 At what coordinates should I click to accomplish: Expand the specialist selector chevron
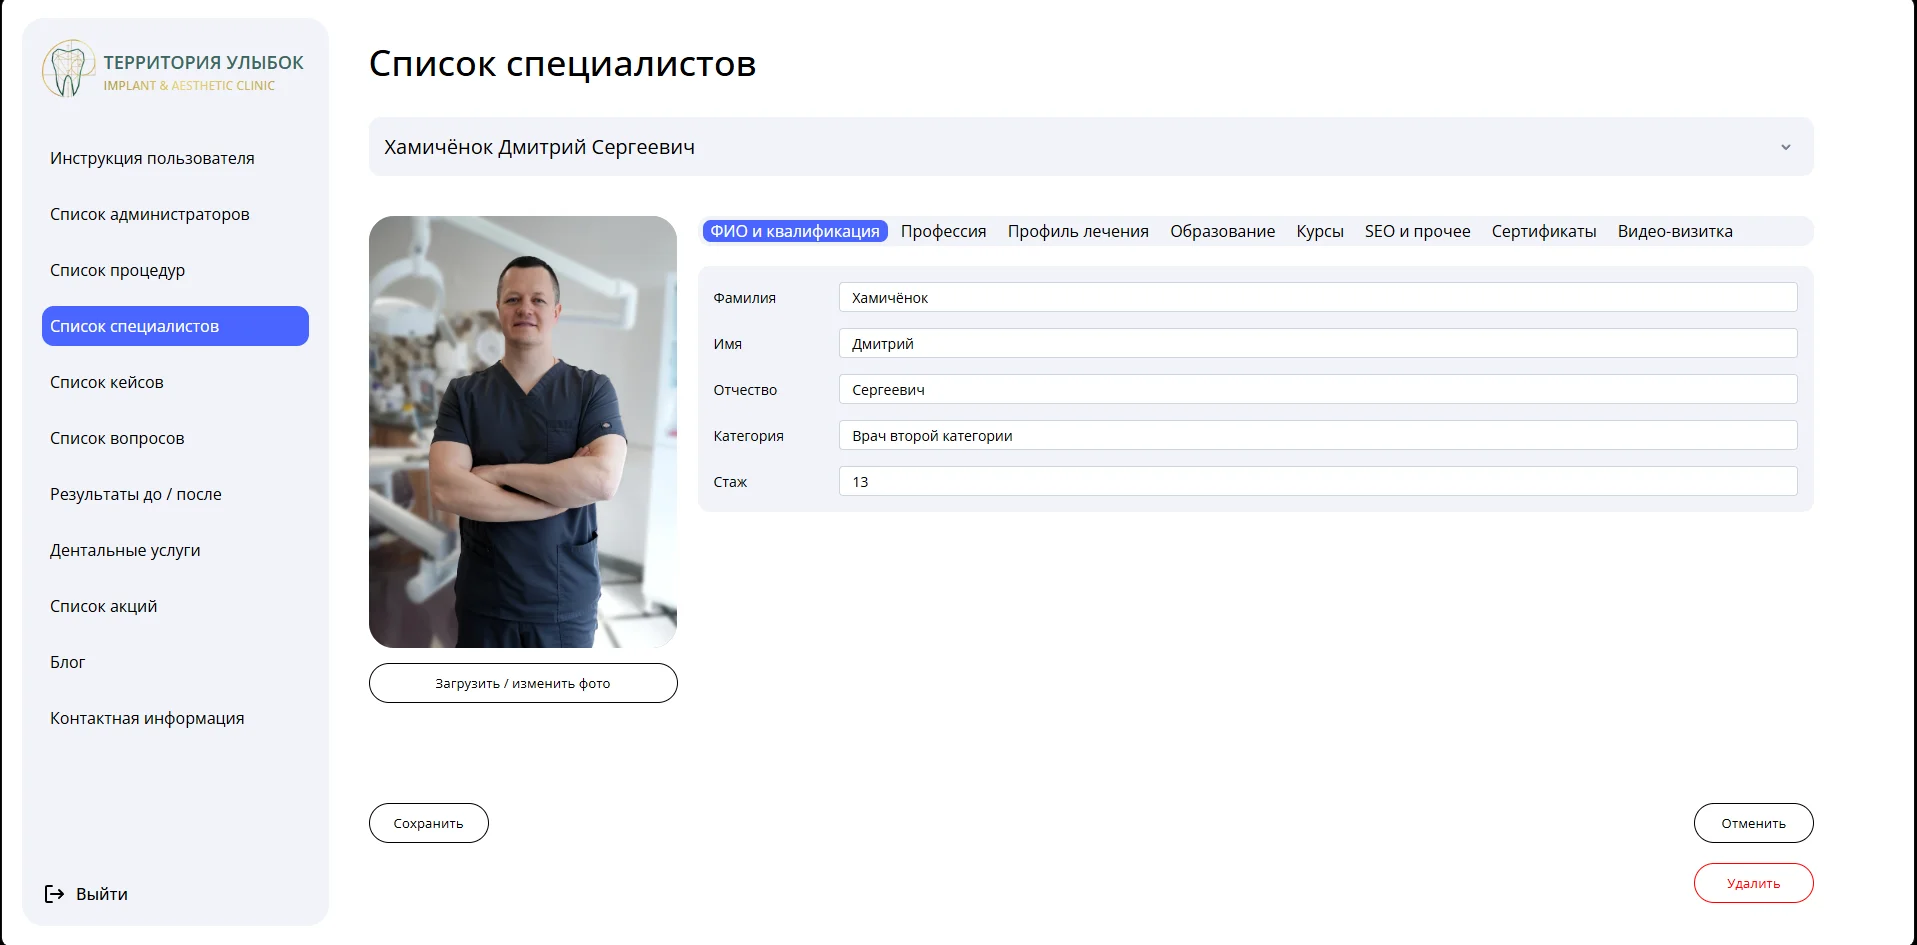coord(1785,147)
